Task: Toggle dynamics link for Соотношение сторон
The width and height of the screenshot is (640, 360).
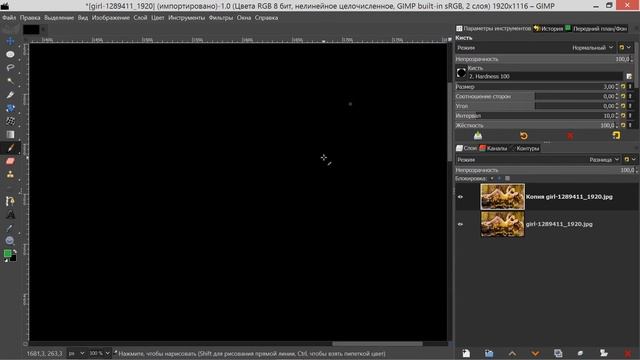Action: click(630, 96)
